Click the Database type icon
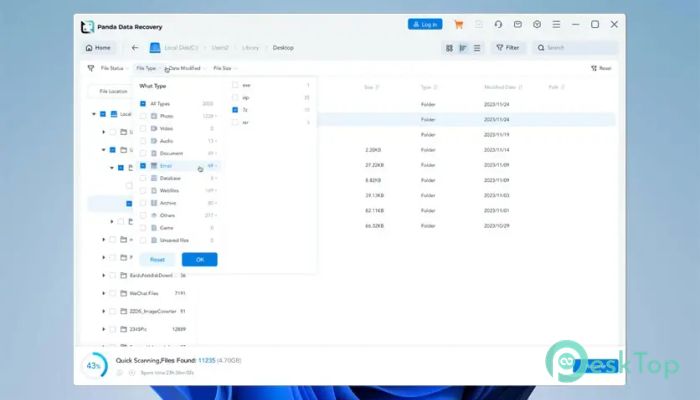This screenshot has width=700, height=400. pyautogui.click(x=154, y=178)
